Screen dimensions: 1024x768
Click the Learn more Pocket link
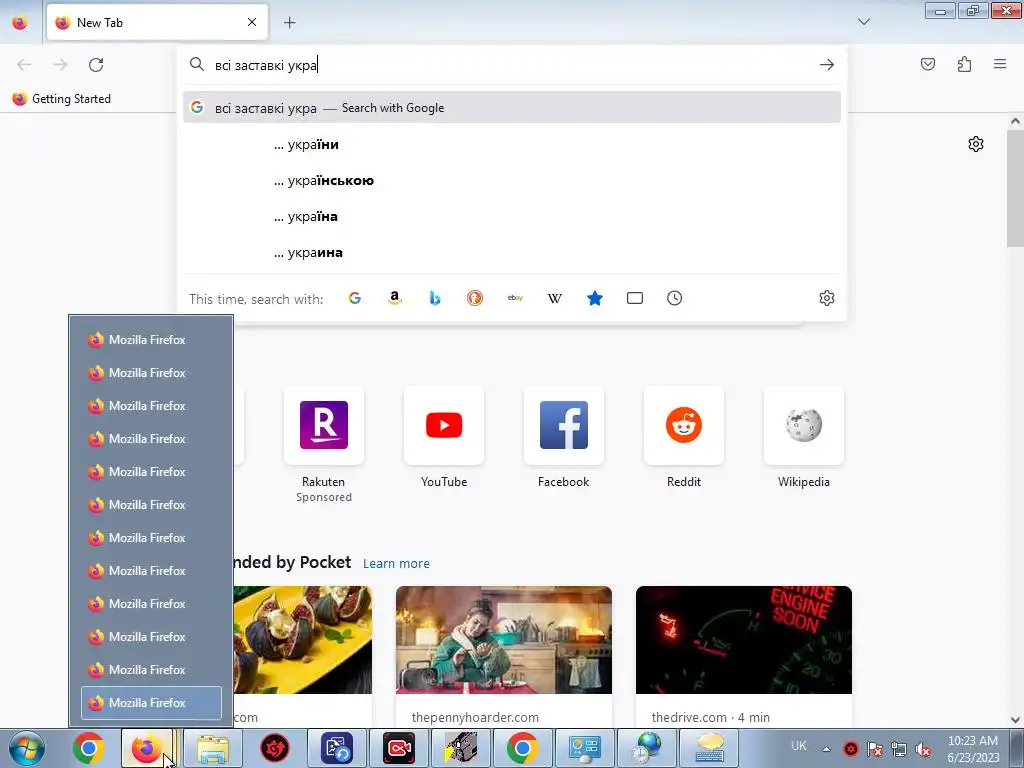[x=396, y=564]
